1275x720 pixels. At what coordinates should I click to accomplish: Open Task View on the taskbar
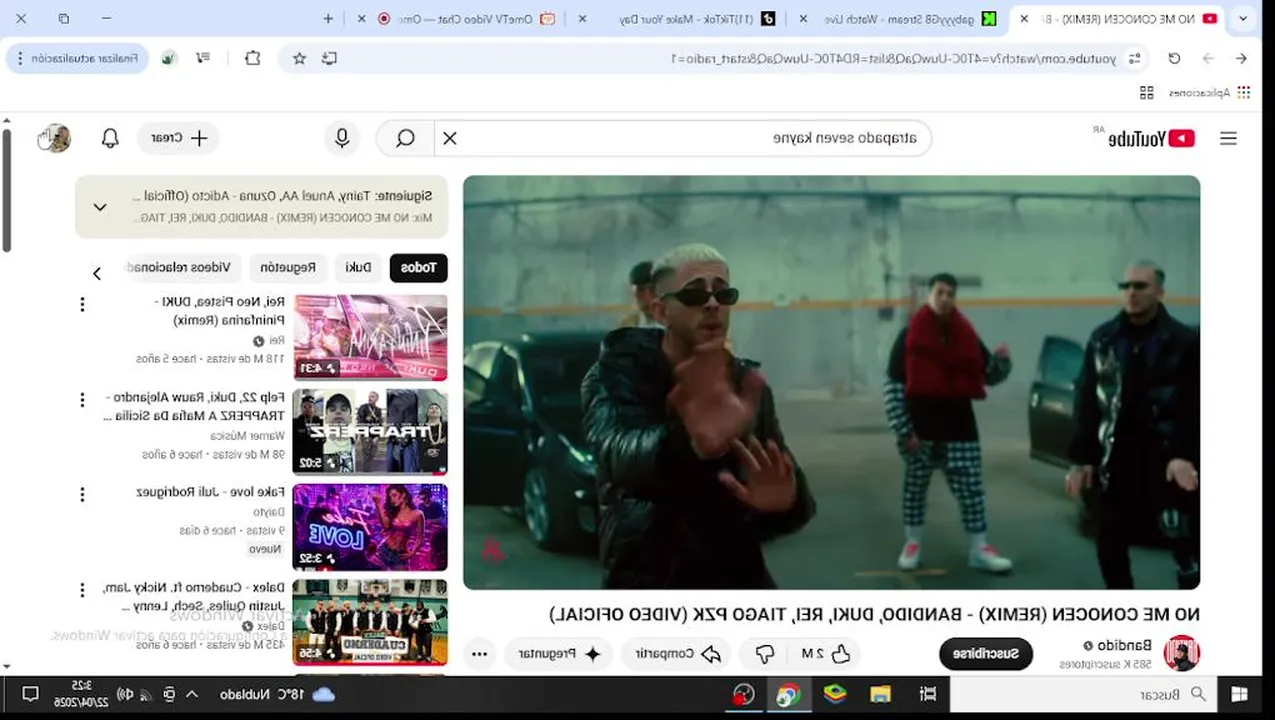click(928, 694)
